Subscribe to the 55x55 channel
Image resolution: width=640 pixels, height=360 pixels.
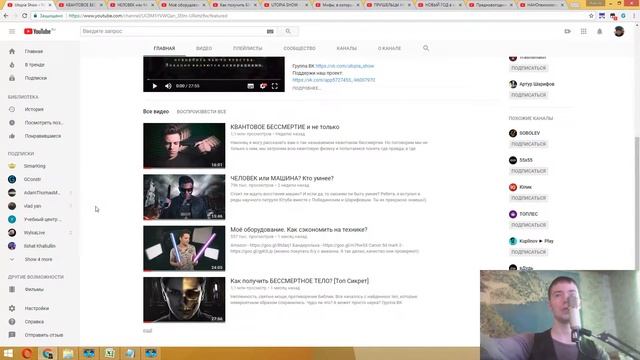pos(529,171)
